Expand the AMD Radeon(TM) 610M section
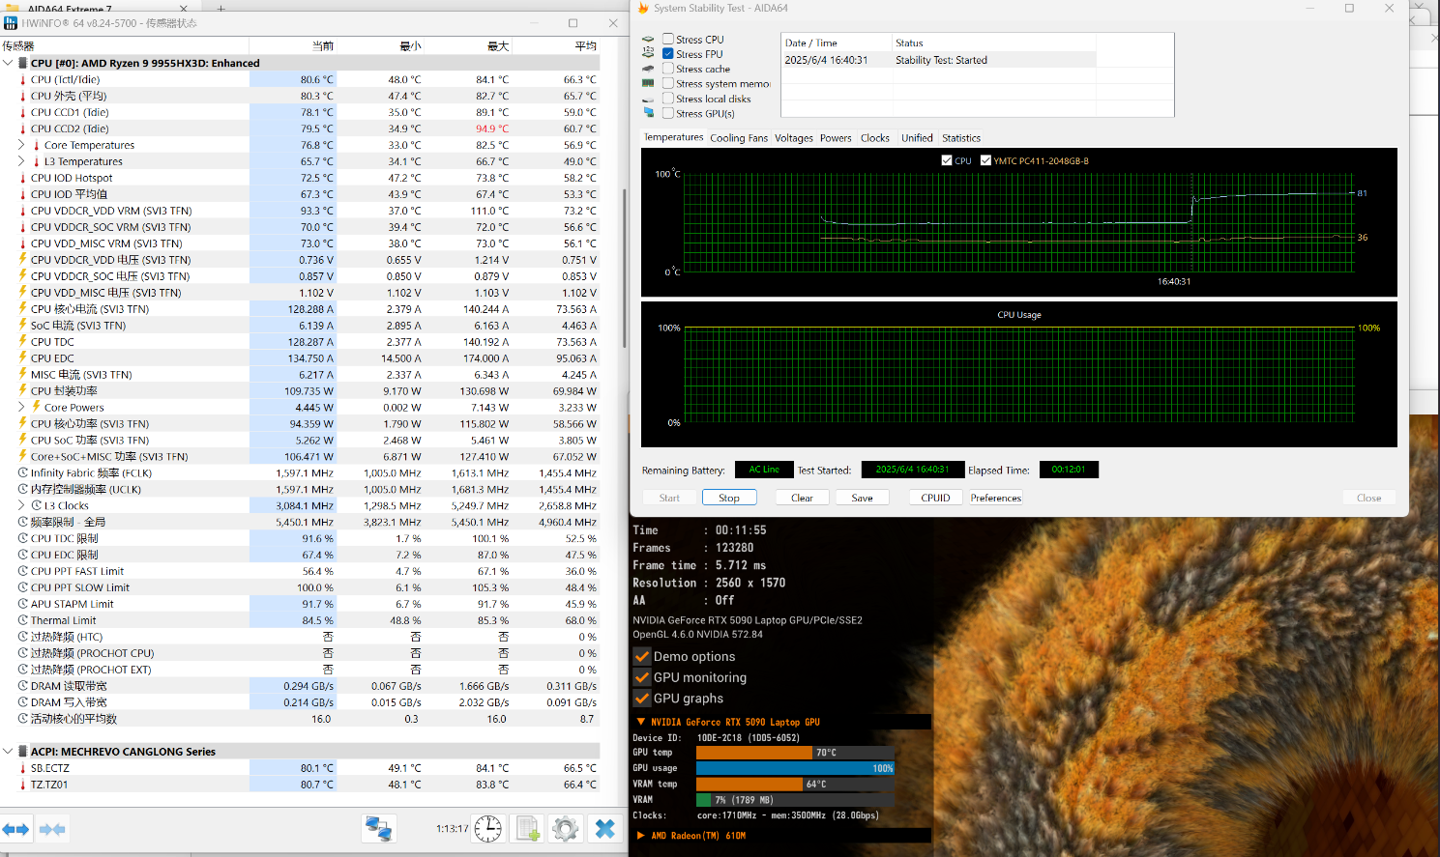 (640, 836)
